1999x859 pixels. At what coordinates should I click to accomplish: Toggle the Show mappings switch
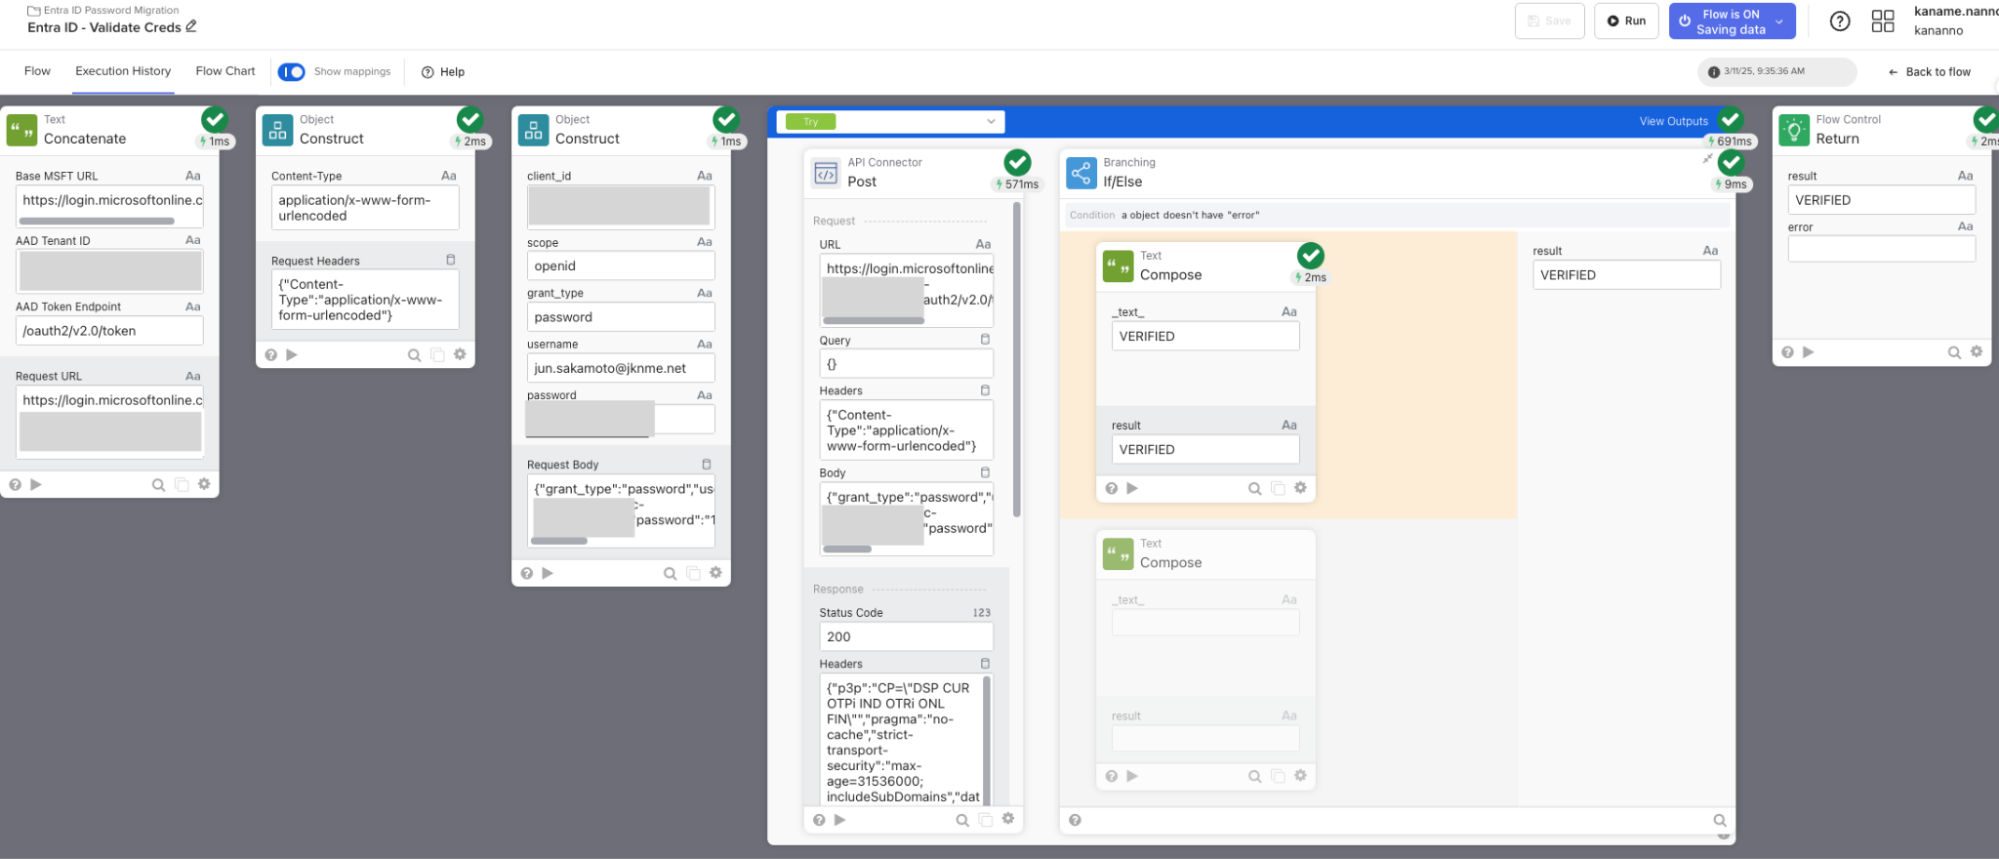click(291, 72)
